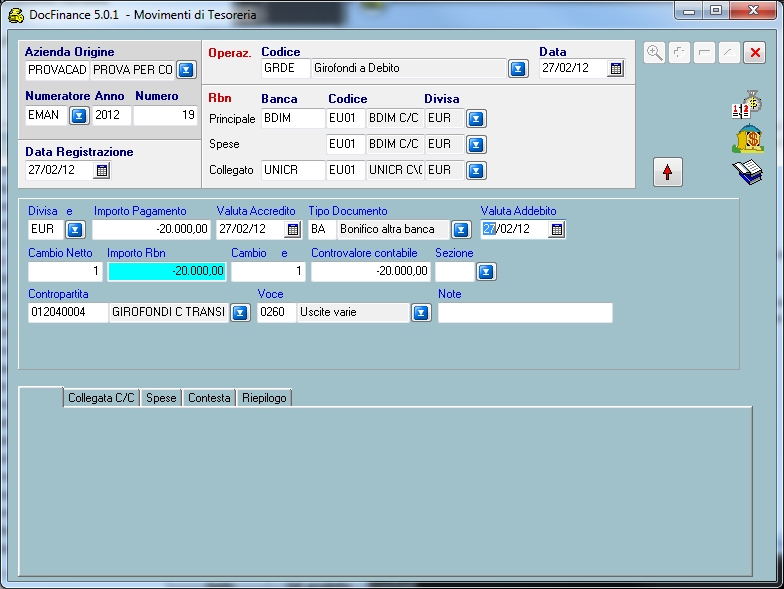Open calendar next to Data field

(616, 69)
